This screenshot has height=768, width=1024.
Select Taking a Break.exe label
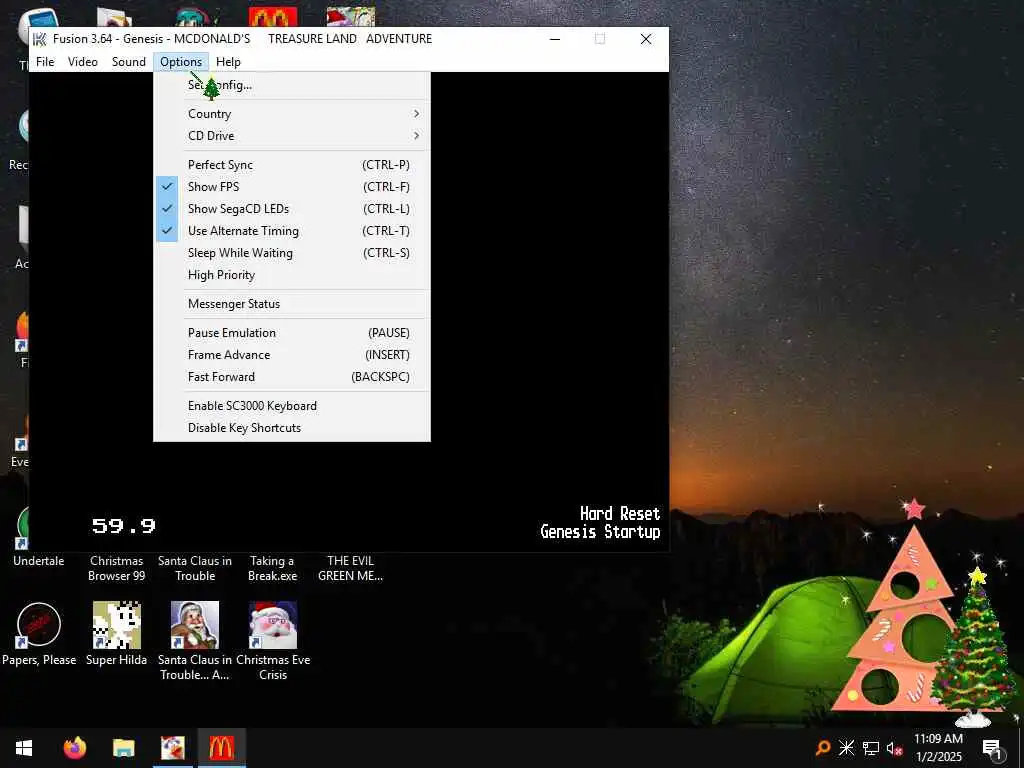(x=273, y=568)
